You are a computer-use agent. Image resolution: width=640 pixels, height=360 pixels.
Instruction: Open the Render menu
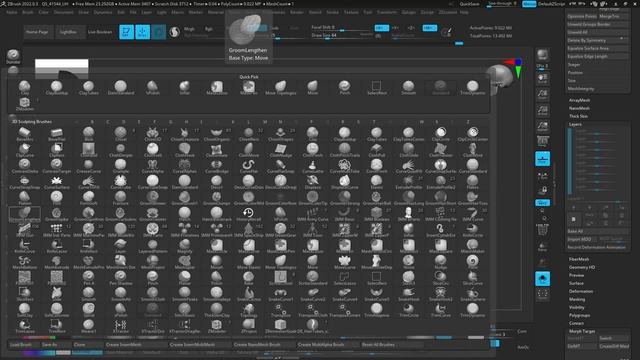point(296,12)
